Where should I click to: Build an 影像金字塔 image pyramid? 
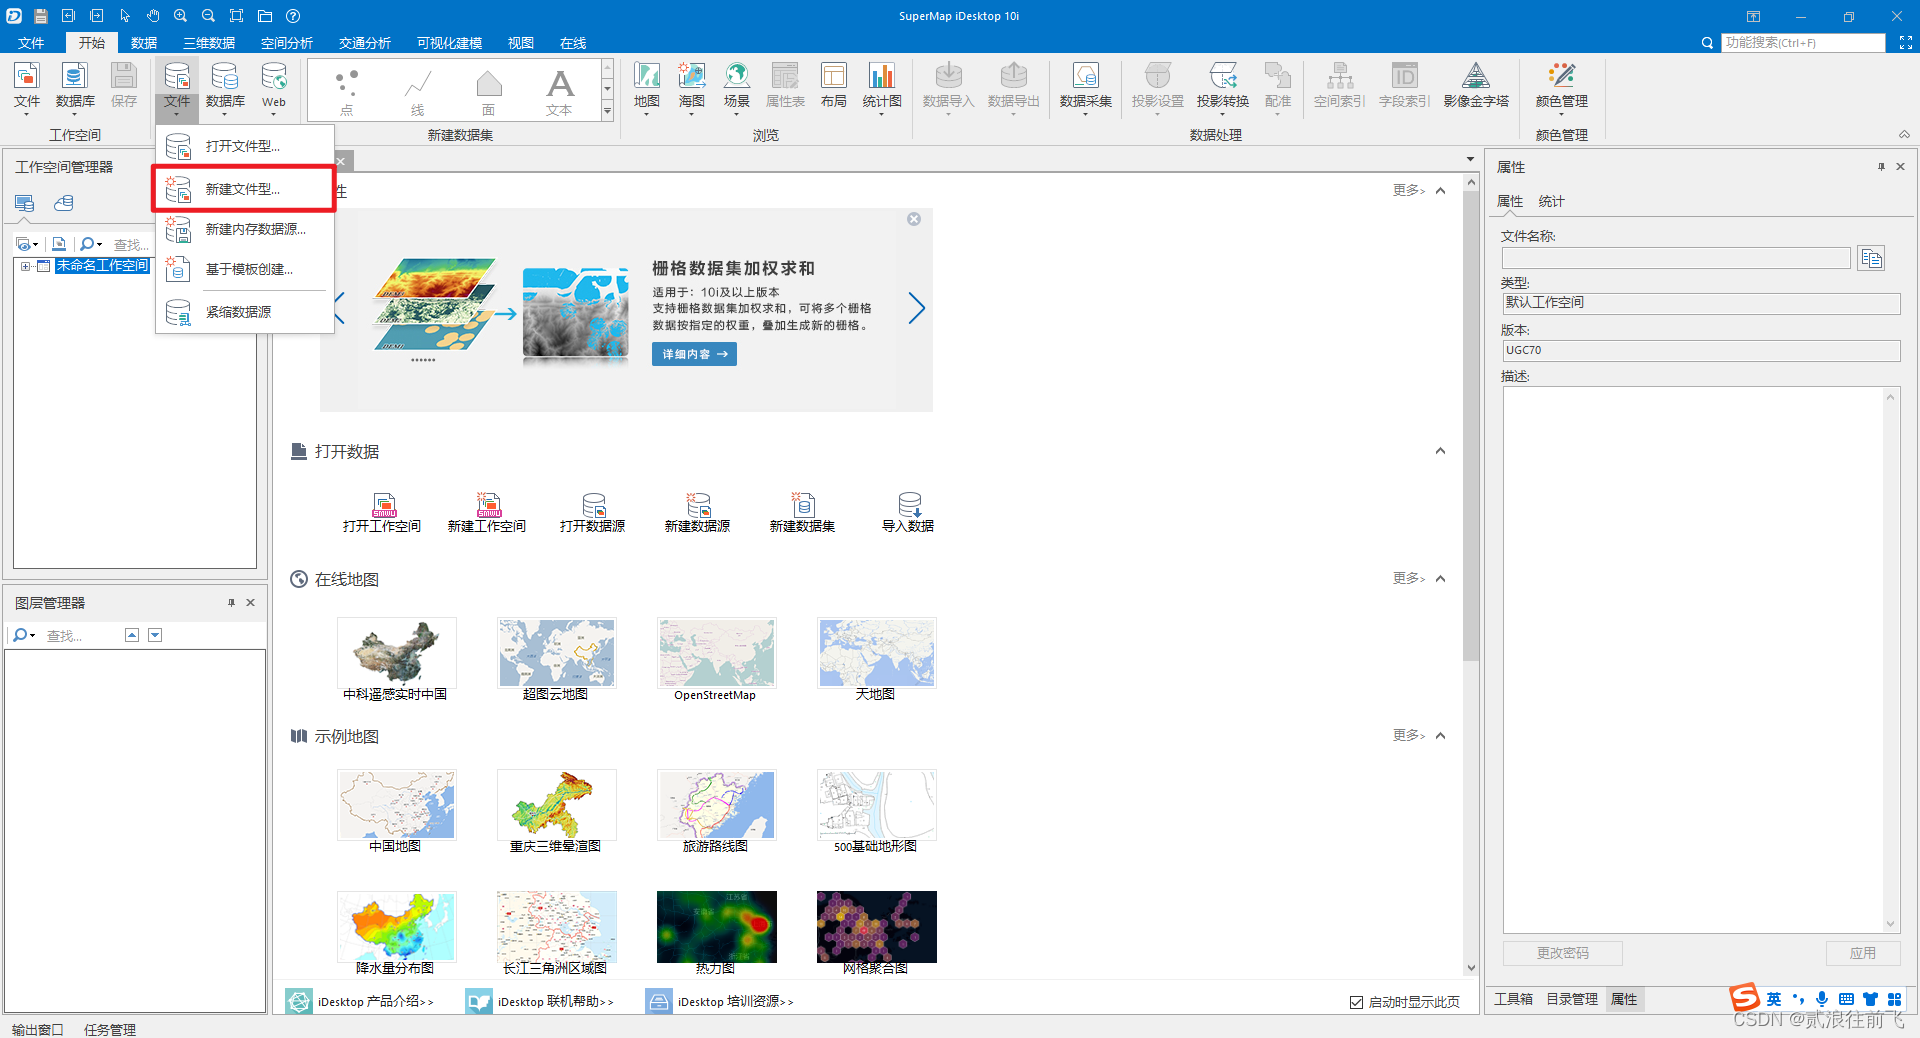click(1476, 87)
